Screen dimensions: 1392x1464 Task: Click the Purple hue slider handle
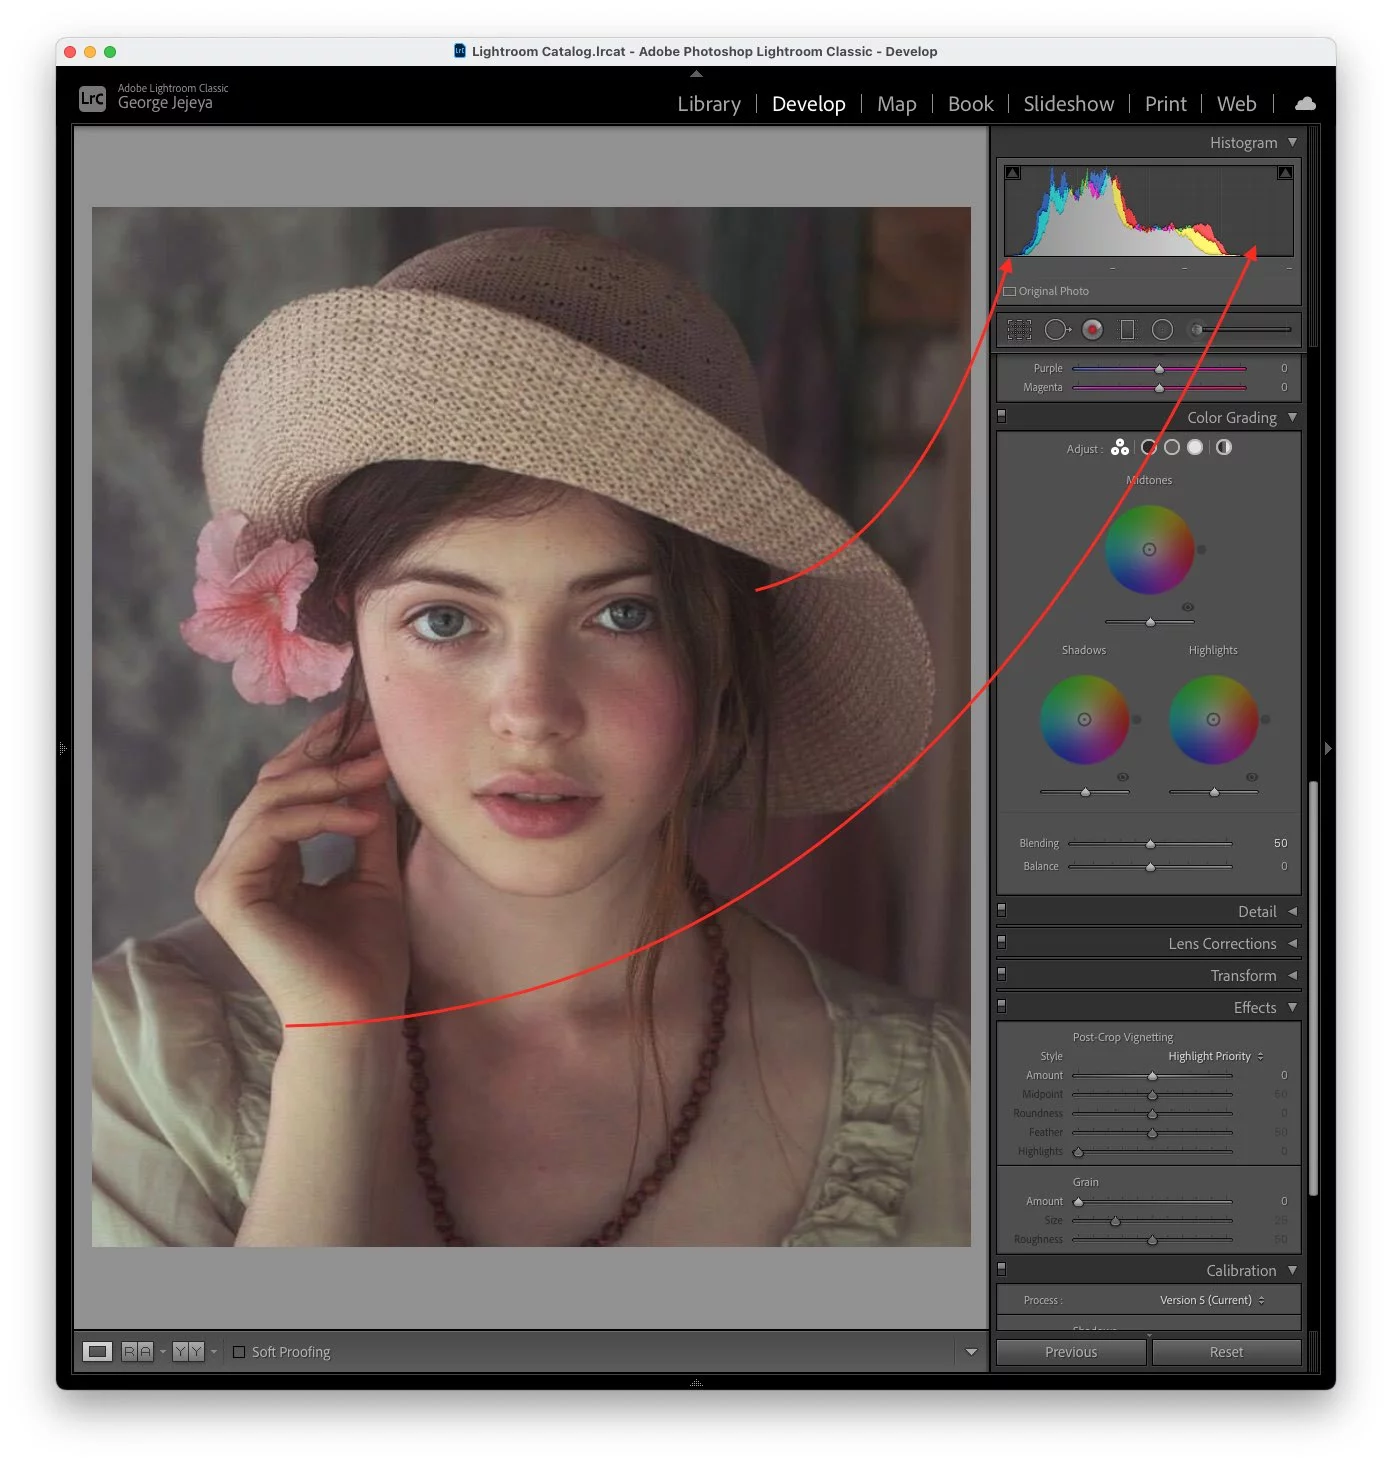pyautogui.click(x=1159, y=369)
